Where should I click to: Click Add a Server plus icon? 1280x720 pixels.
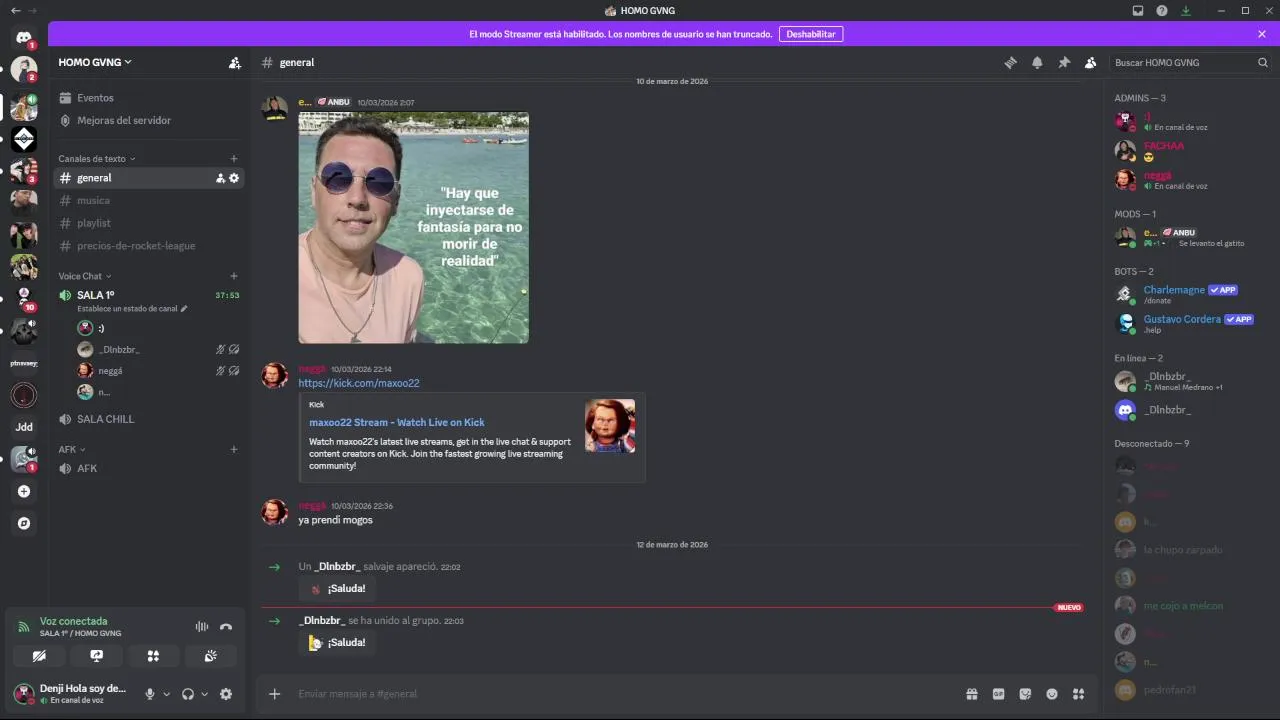point(24,491)
